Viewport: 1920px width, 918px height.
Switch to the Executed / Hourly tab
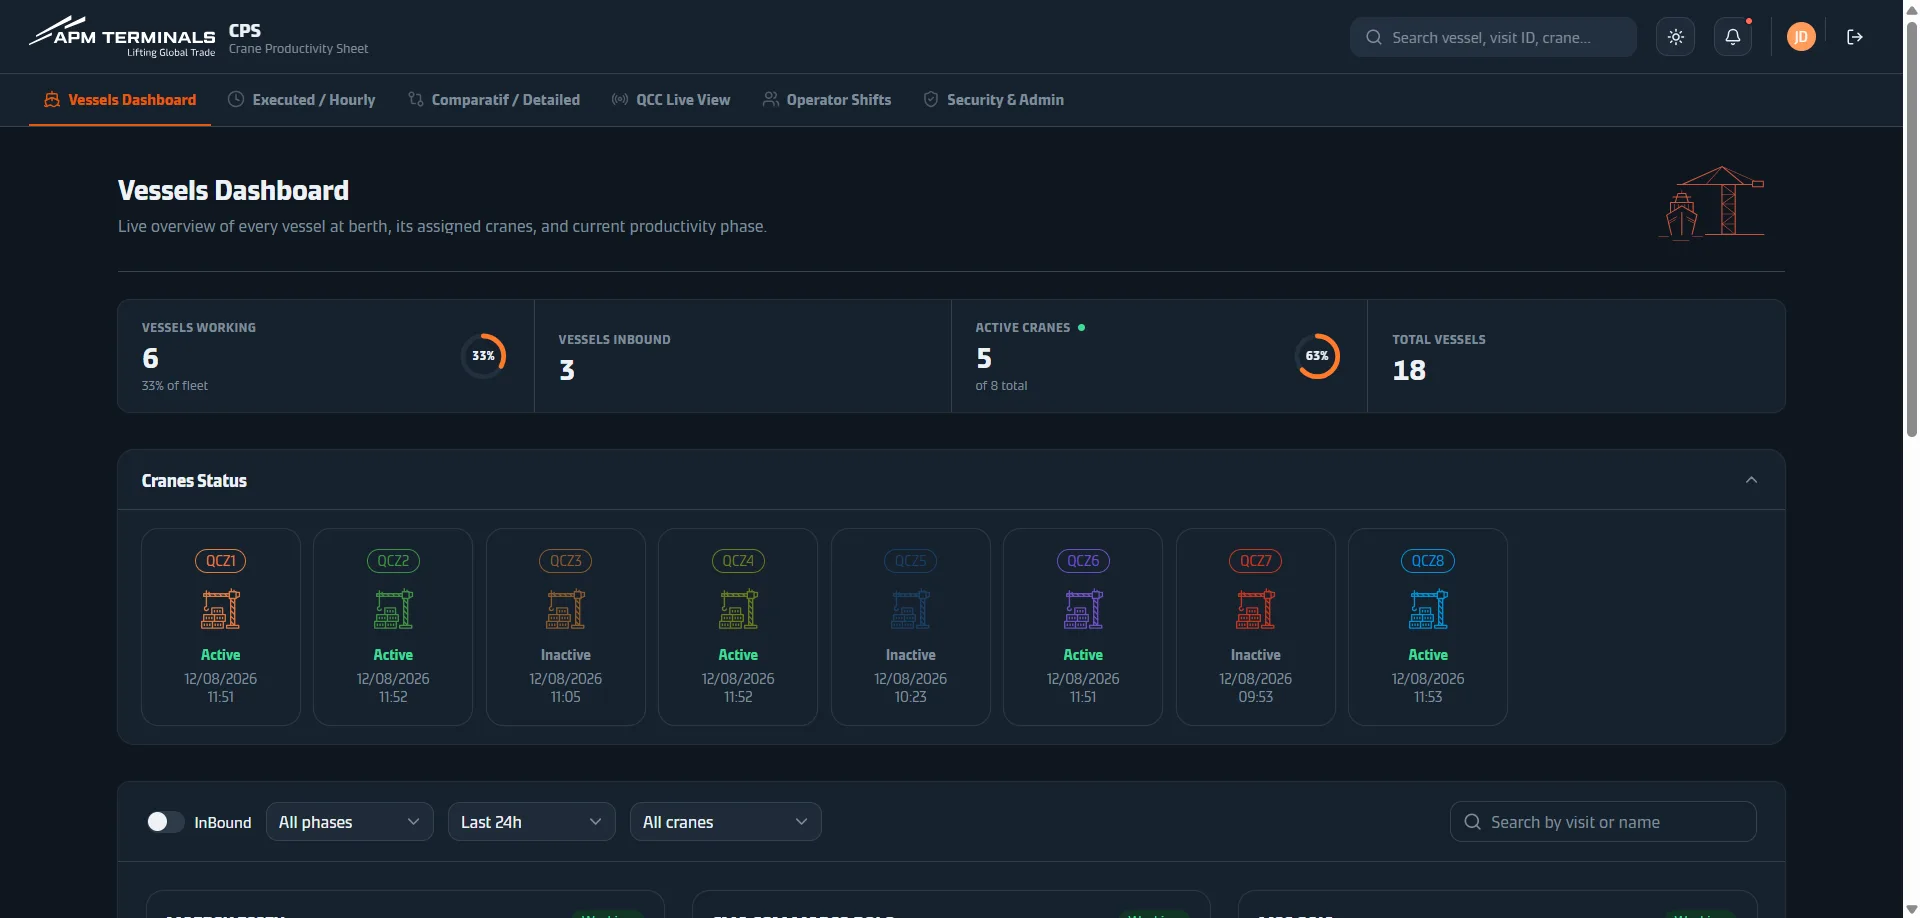(302, 100)
